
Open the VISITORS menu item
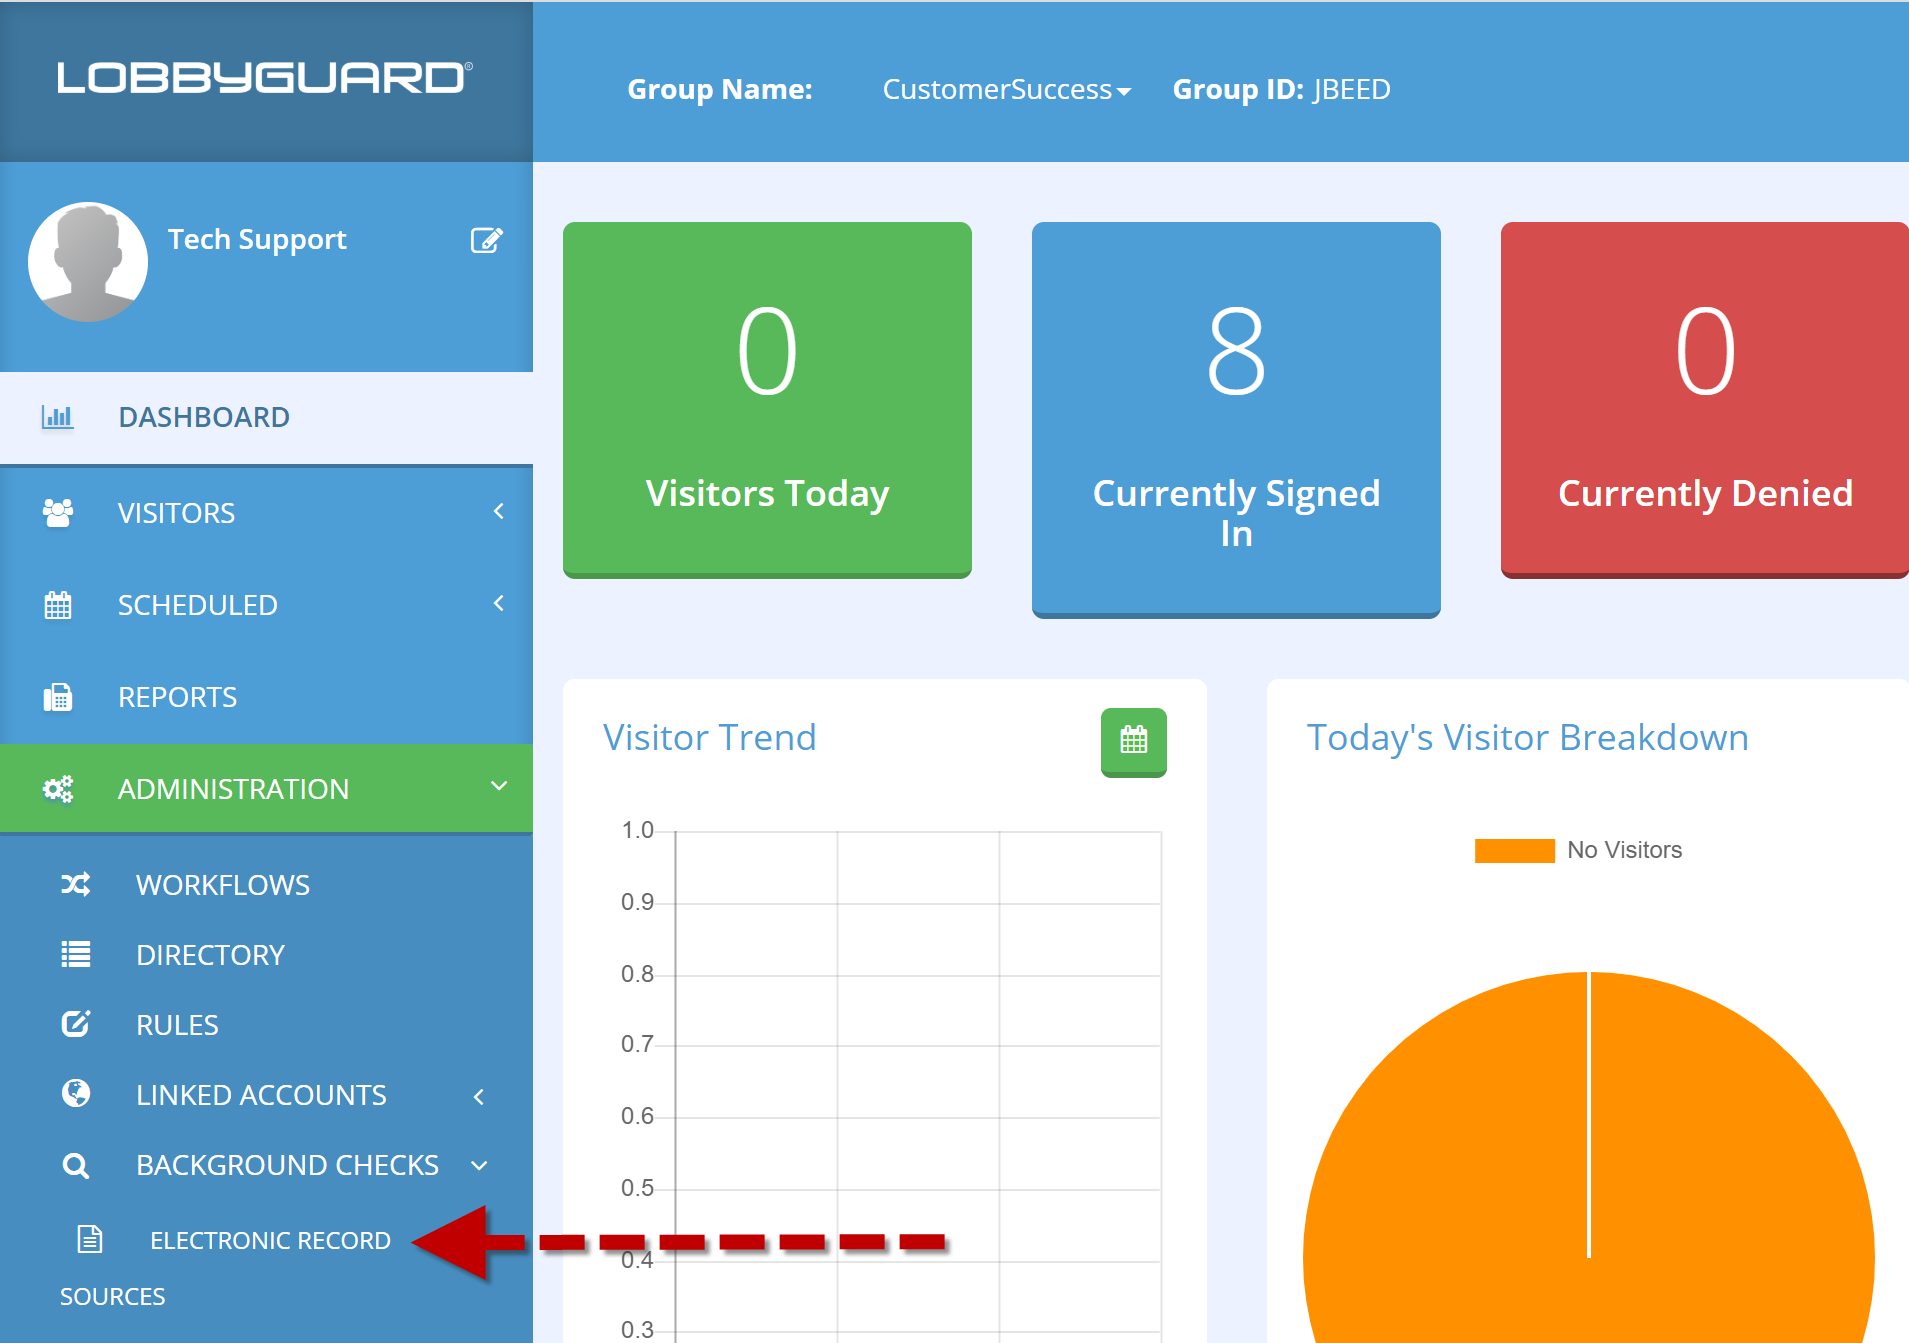pyautogui.click(x=266, y=513)
